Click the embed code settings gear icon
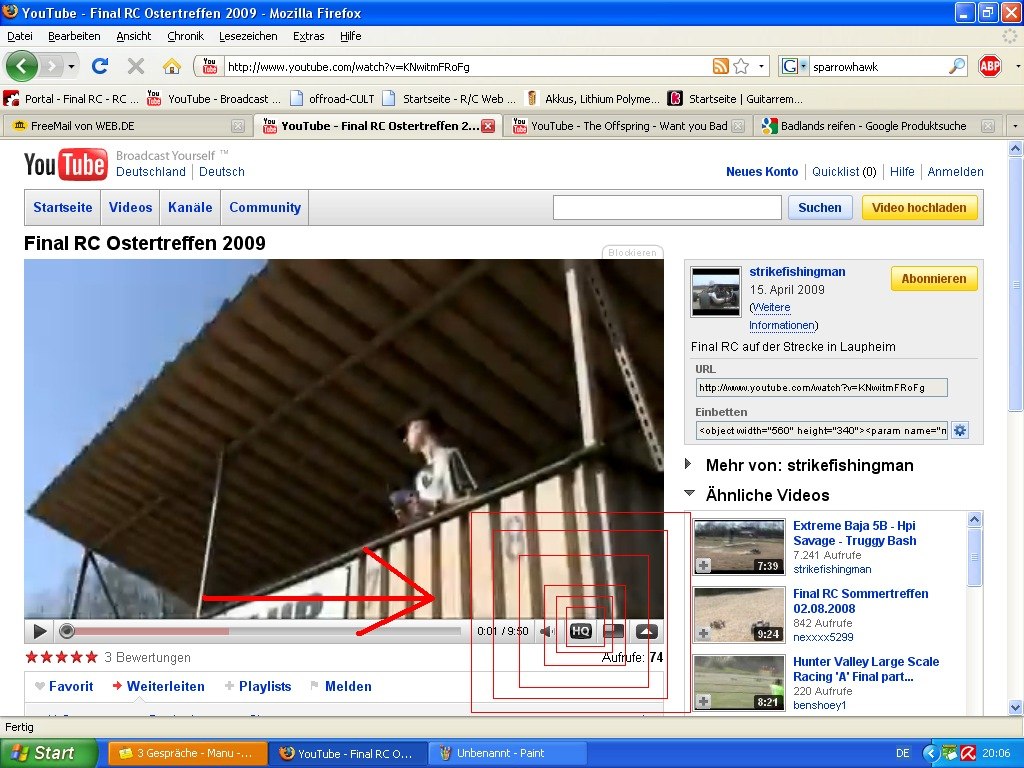1024x768 pixels. click(x=960, y=431)
